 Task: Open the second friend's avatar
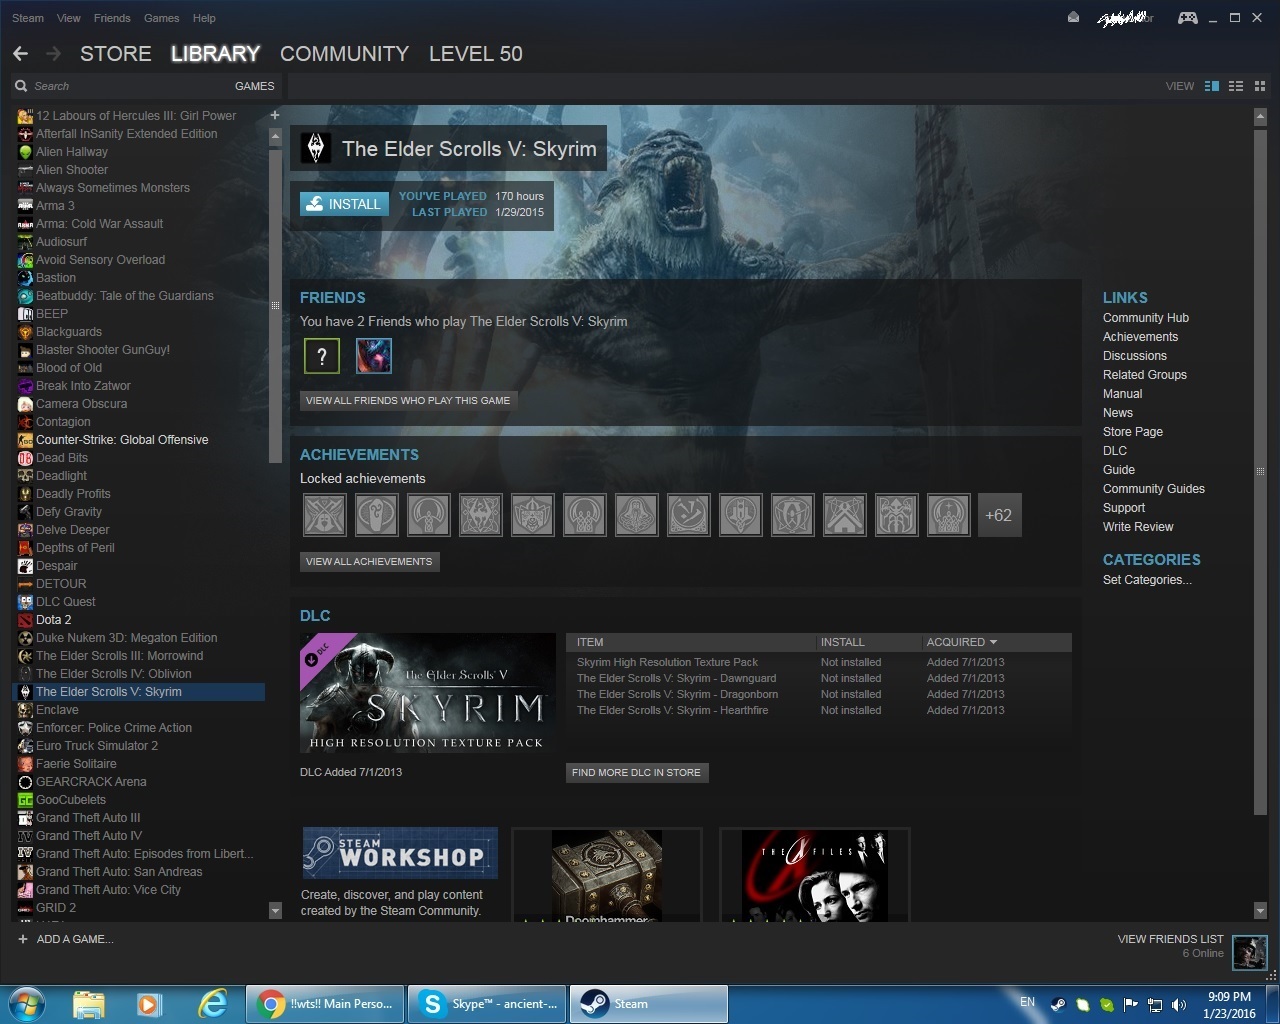[x=374, y=355]
